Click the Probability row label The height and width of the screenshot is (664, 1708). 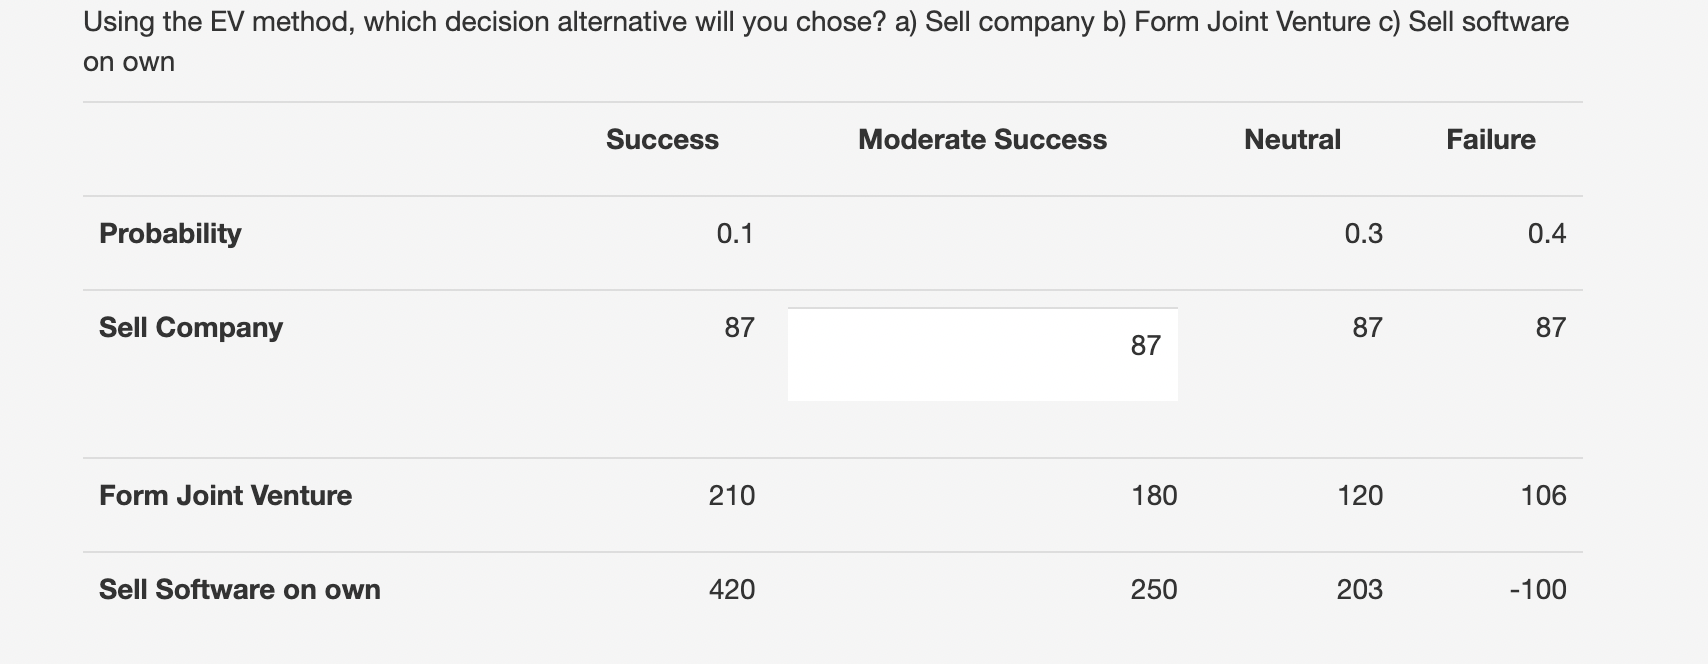click(x=169, y=233)
